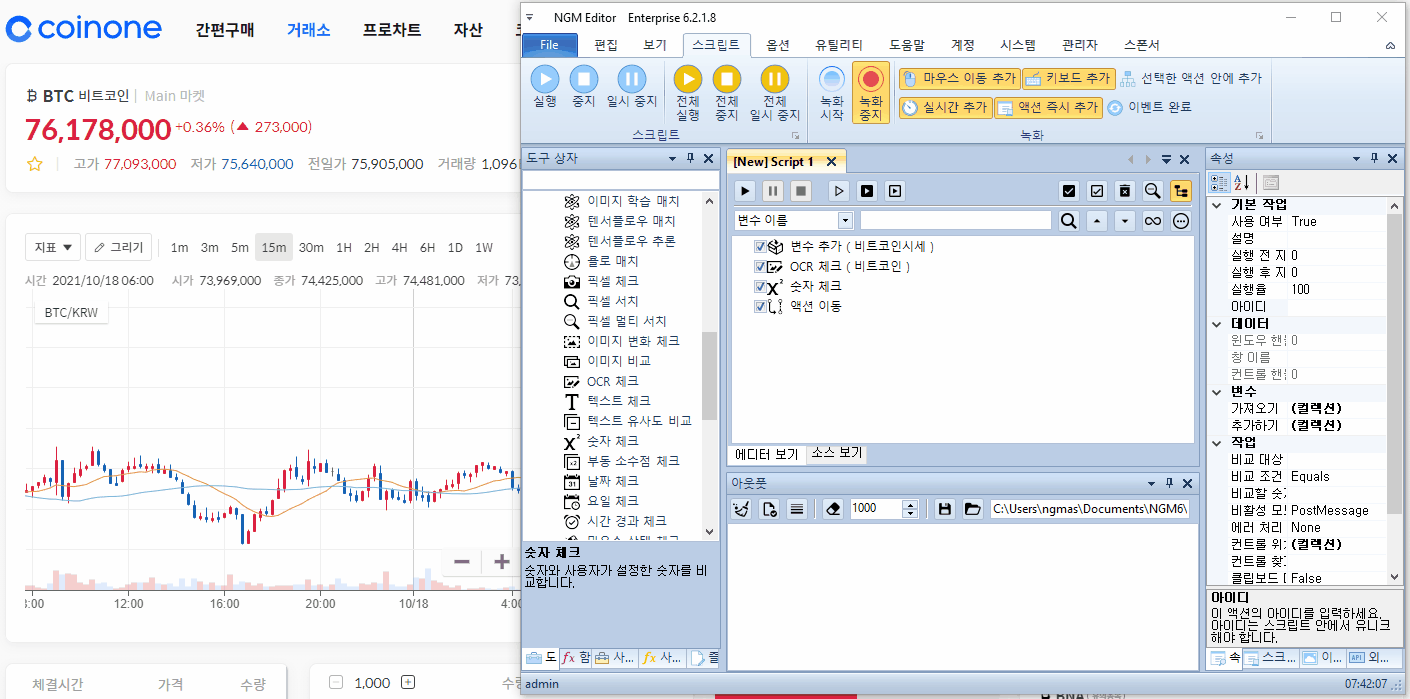Open the 변수 이름 dropdown in the script editor

845,220
